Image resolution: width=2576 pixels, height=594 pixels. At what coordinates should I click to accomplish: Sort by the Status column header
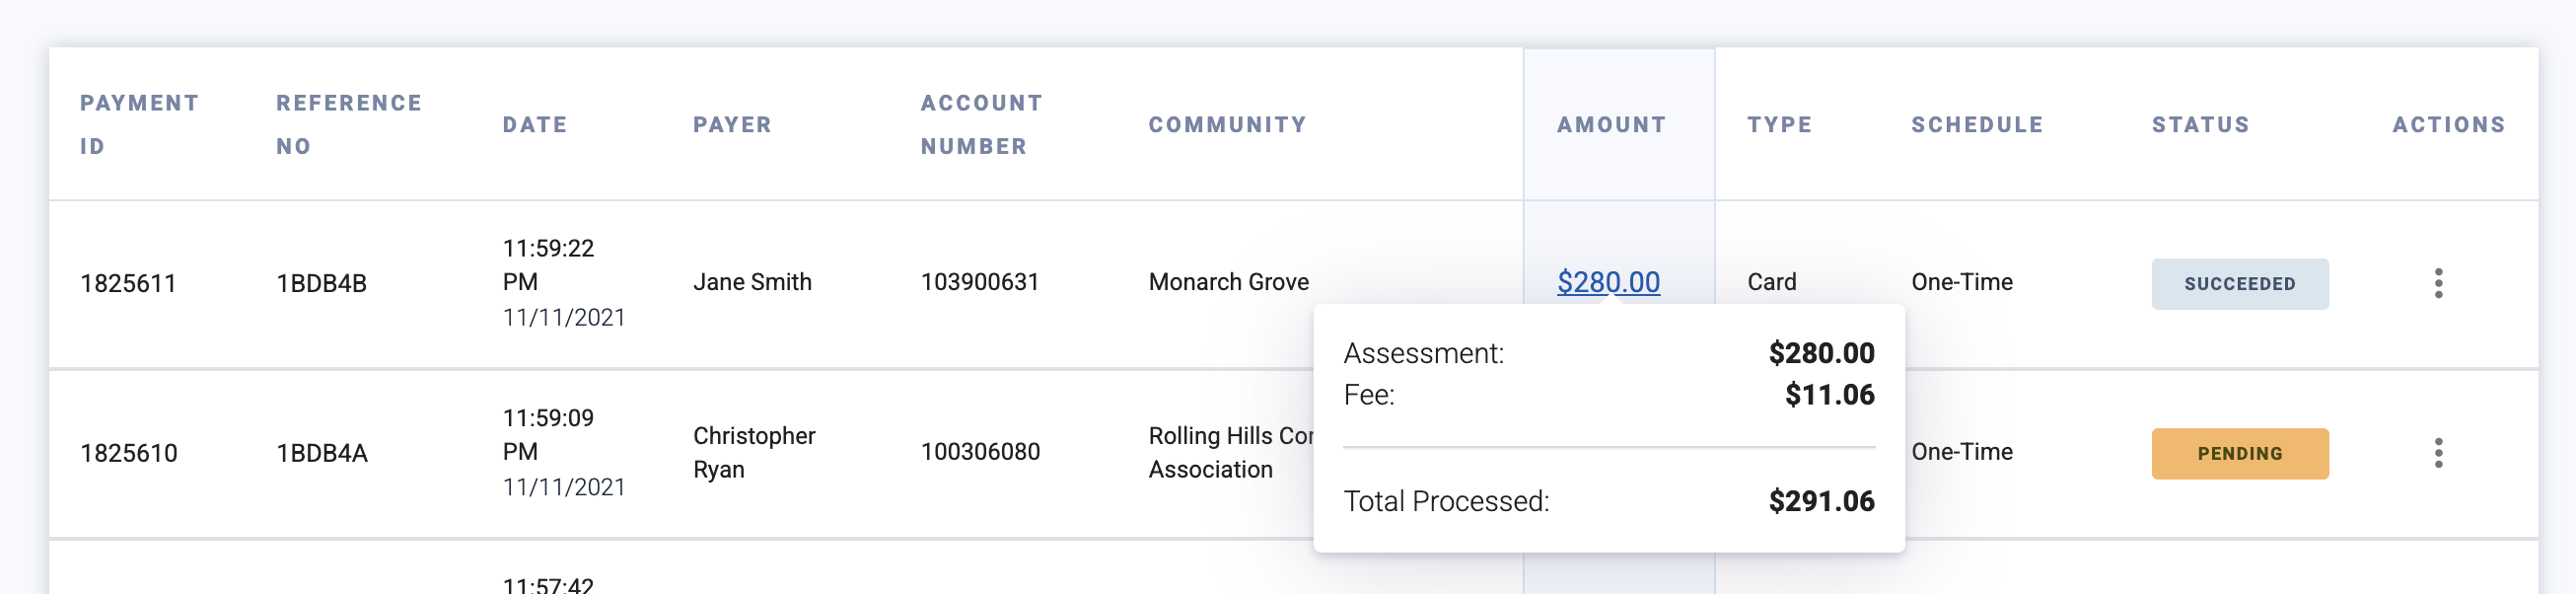tap(2200, 125)
